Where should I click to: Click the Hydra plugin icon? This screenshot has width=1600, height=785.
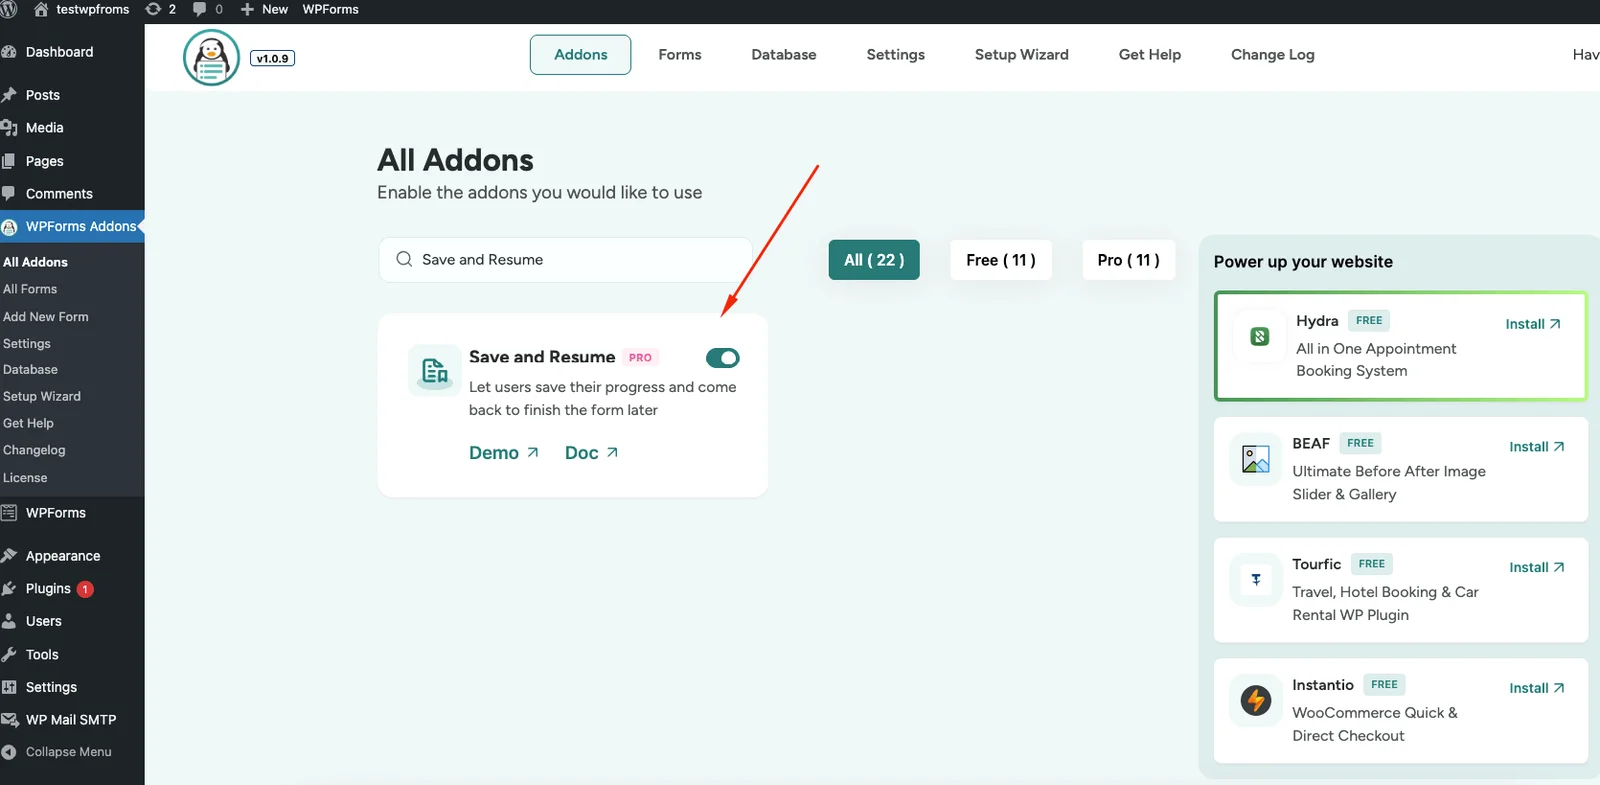(1259, 337)
